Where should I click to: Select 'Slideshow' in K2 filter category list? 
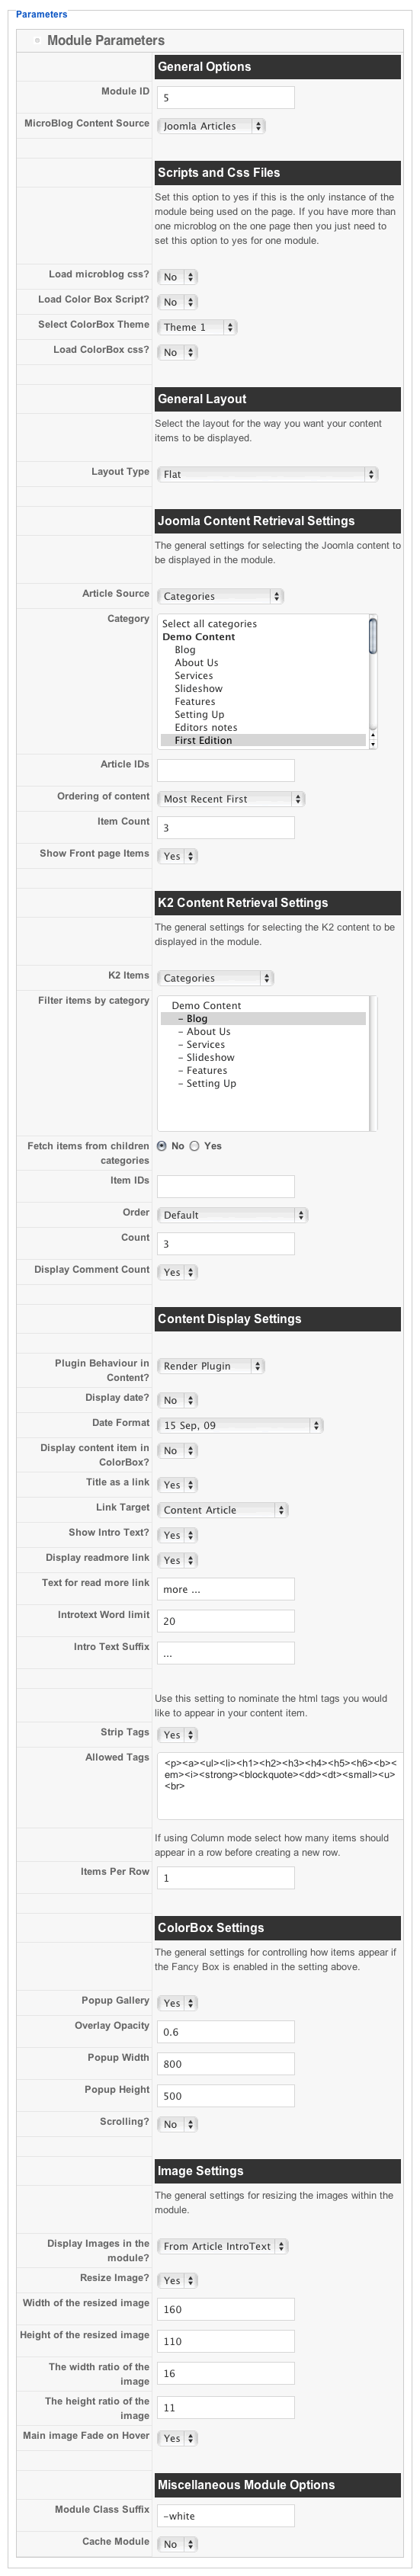(x=210, y=1057)
